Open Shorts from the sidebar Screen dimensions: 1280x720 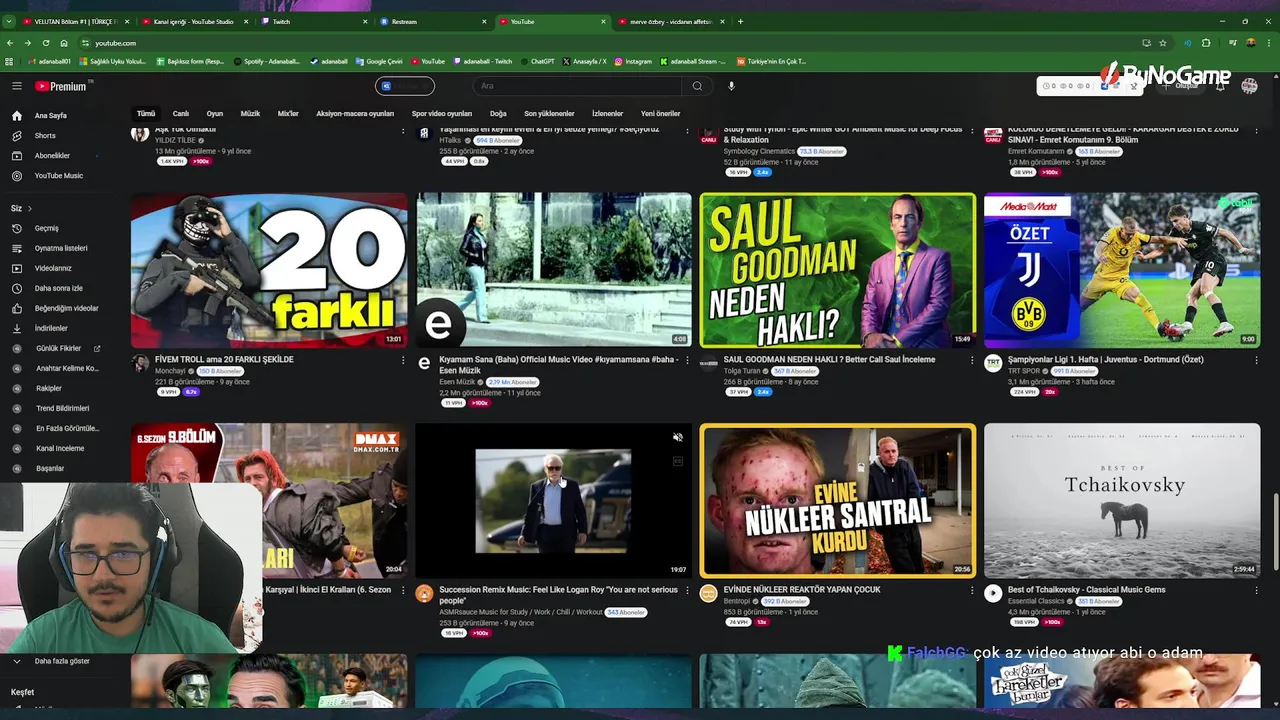(45, 136)
